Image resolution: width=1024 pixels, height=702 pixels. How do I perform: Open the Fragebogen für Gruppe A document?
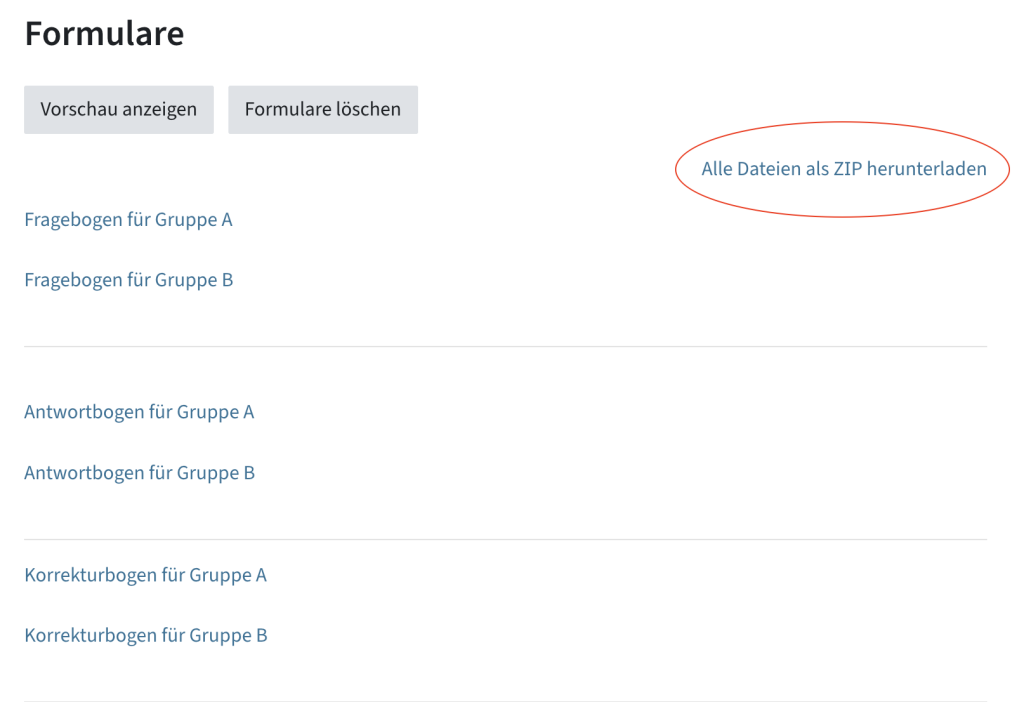(128, 219)
